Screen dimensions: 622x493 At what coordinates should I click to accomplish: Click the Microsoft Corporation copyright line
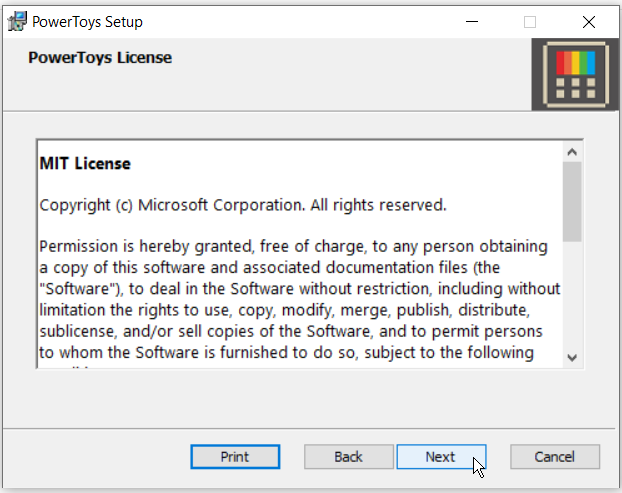click(x=243, y=205)
